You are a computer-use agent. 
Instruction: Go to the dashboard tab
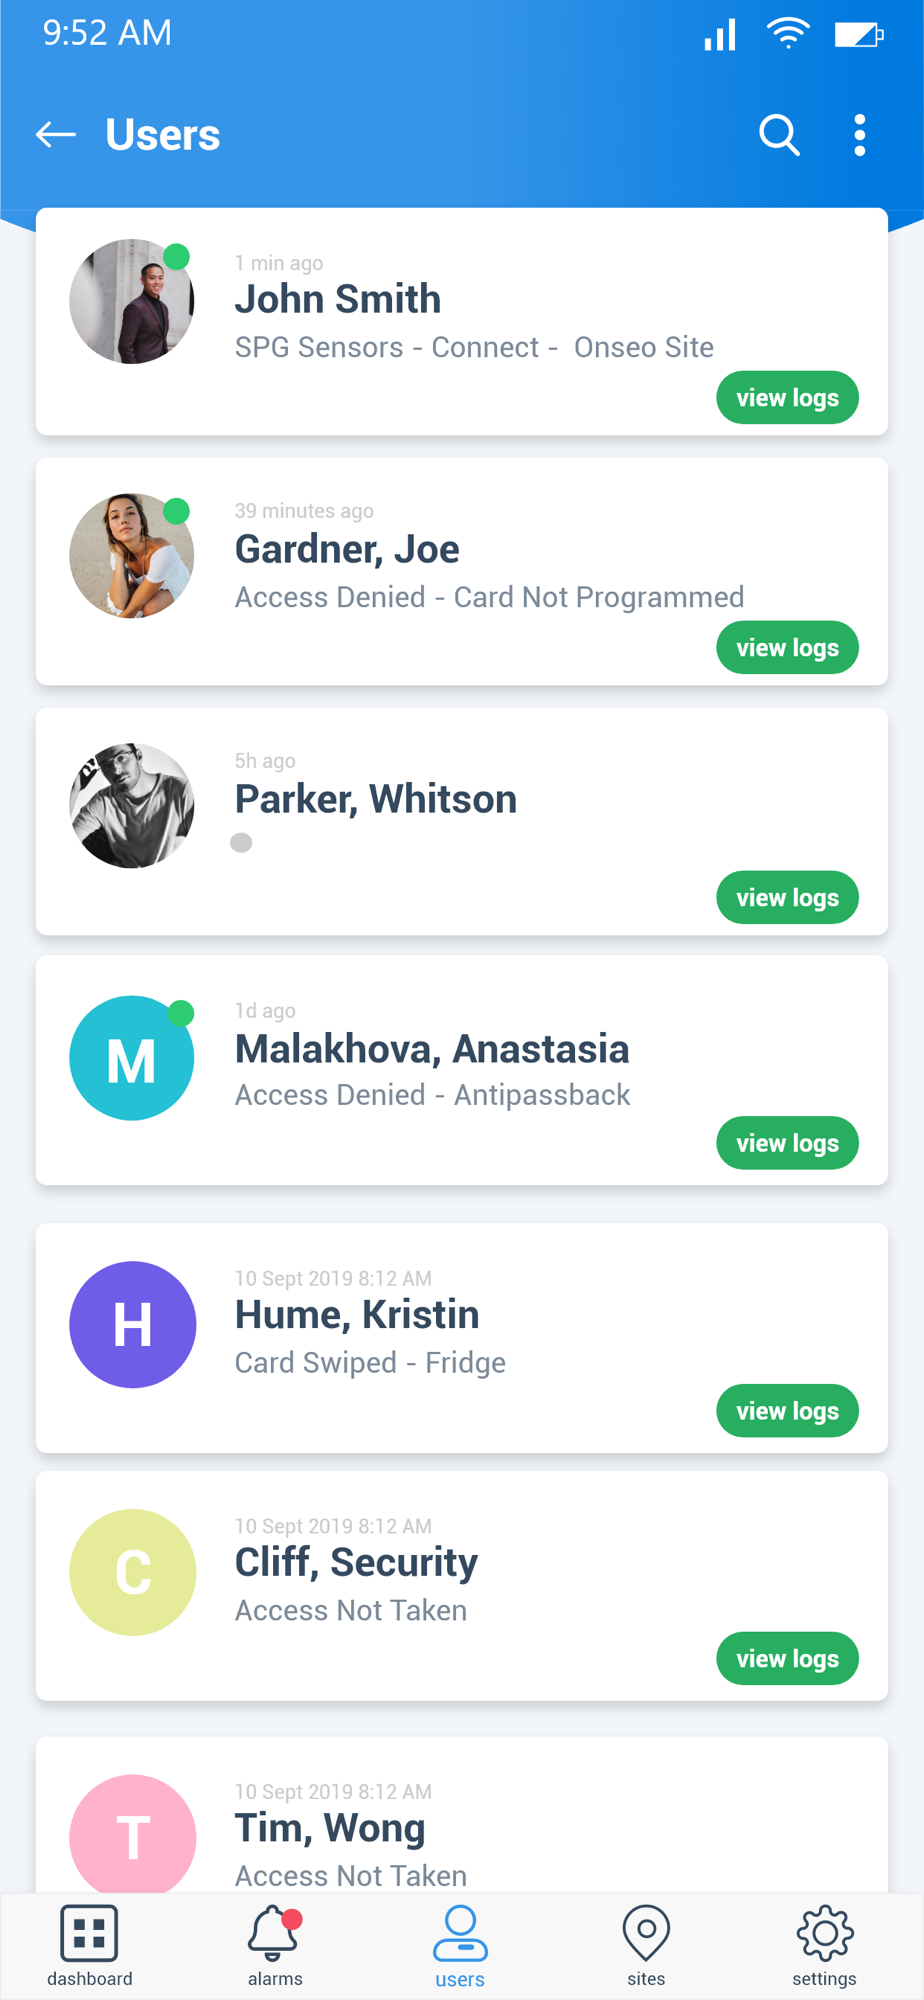pyautogui.click(x=89, y=1946)
